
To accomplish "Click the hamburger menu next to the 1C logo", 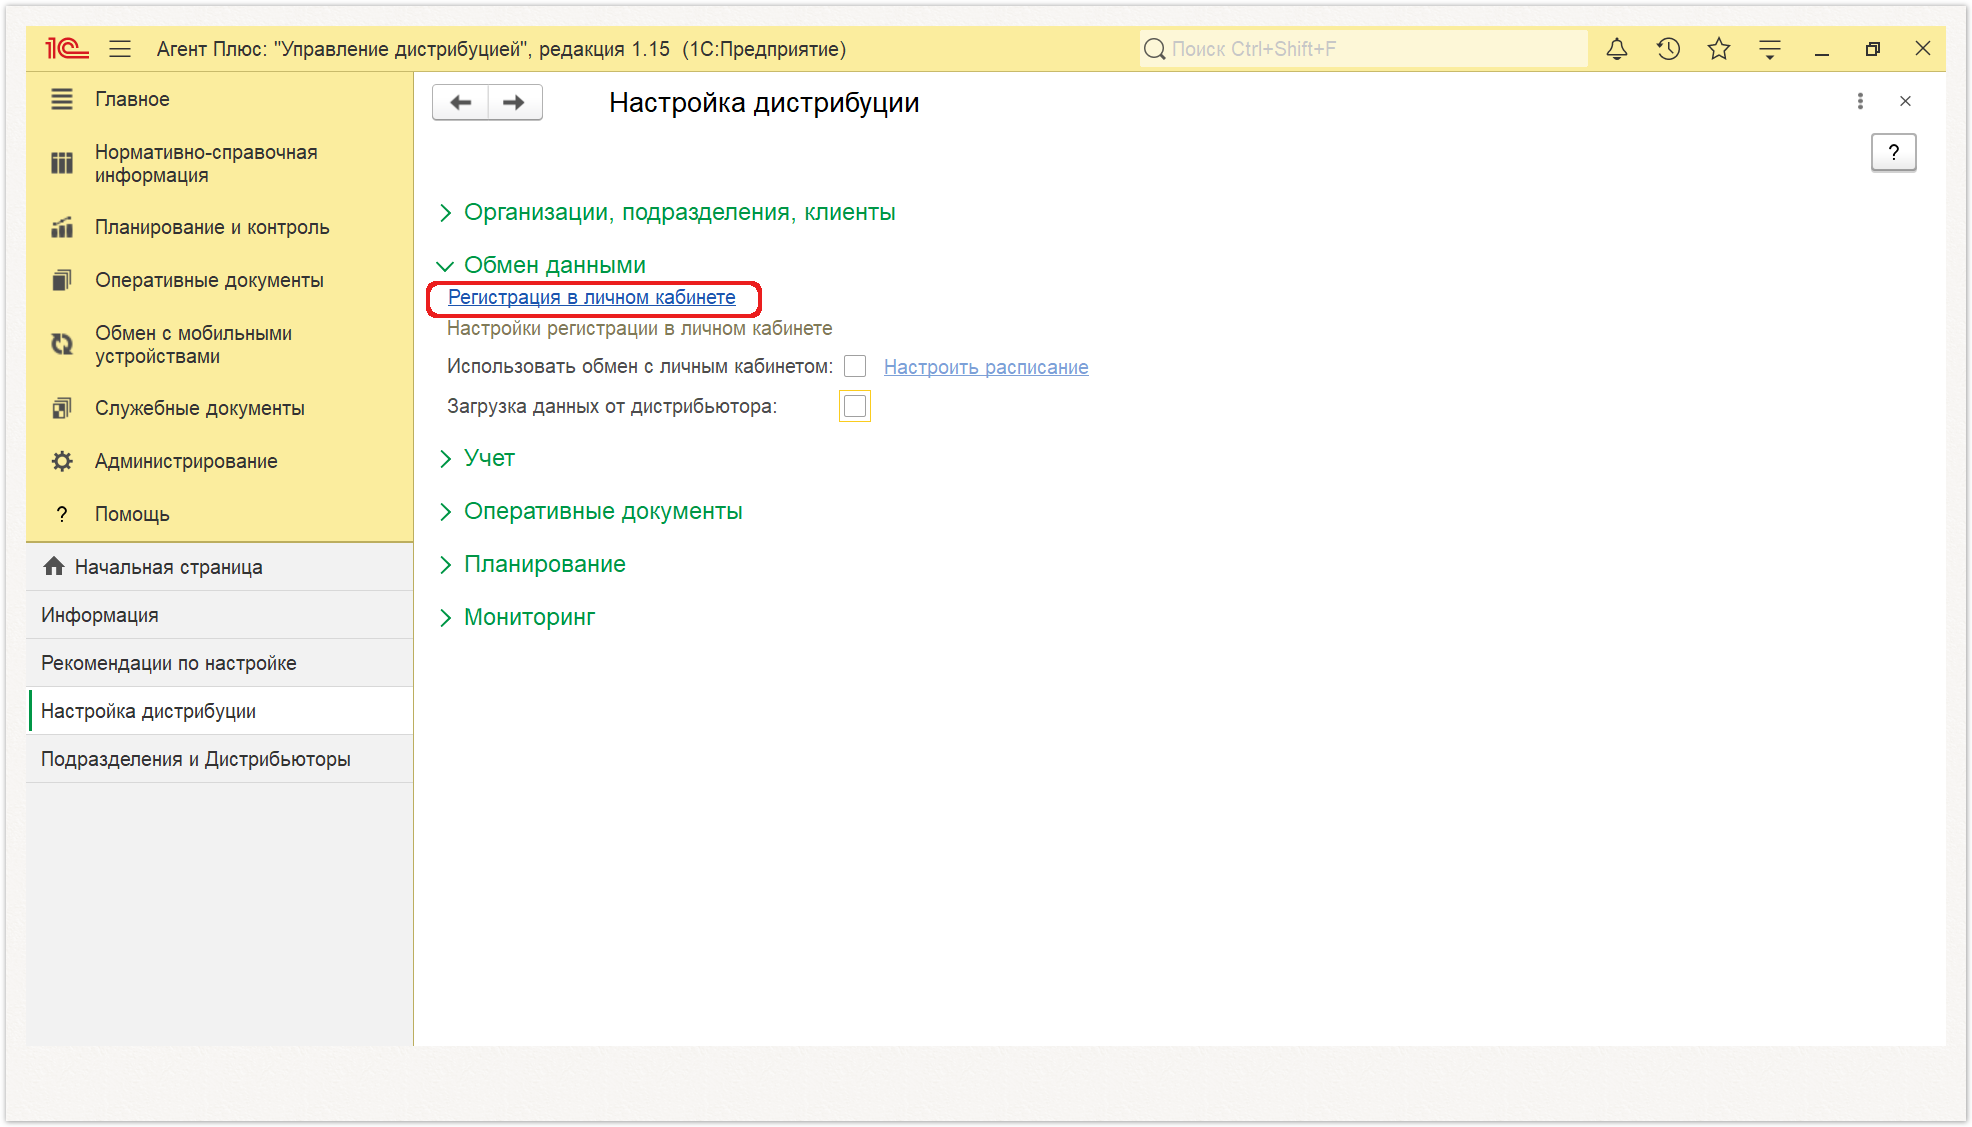I will (x=120, y=49).
